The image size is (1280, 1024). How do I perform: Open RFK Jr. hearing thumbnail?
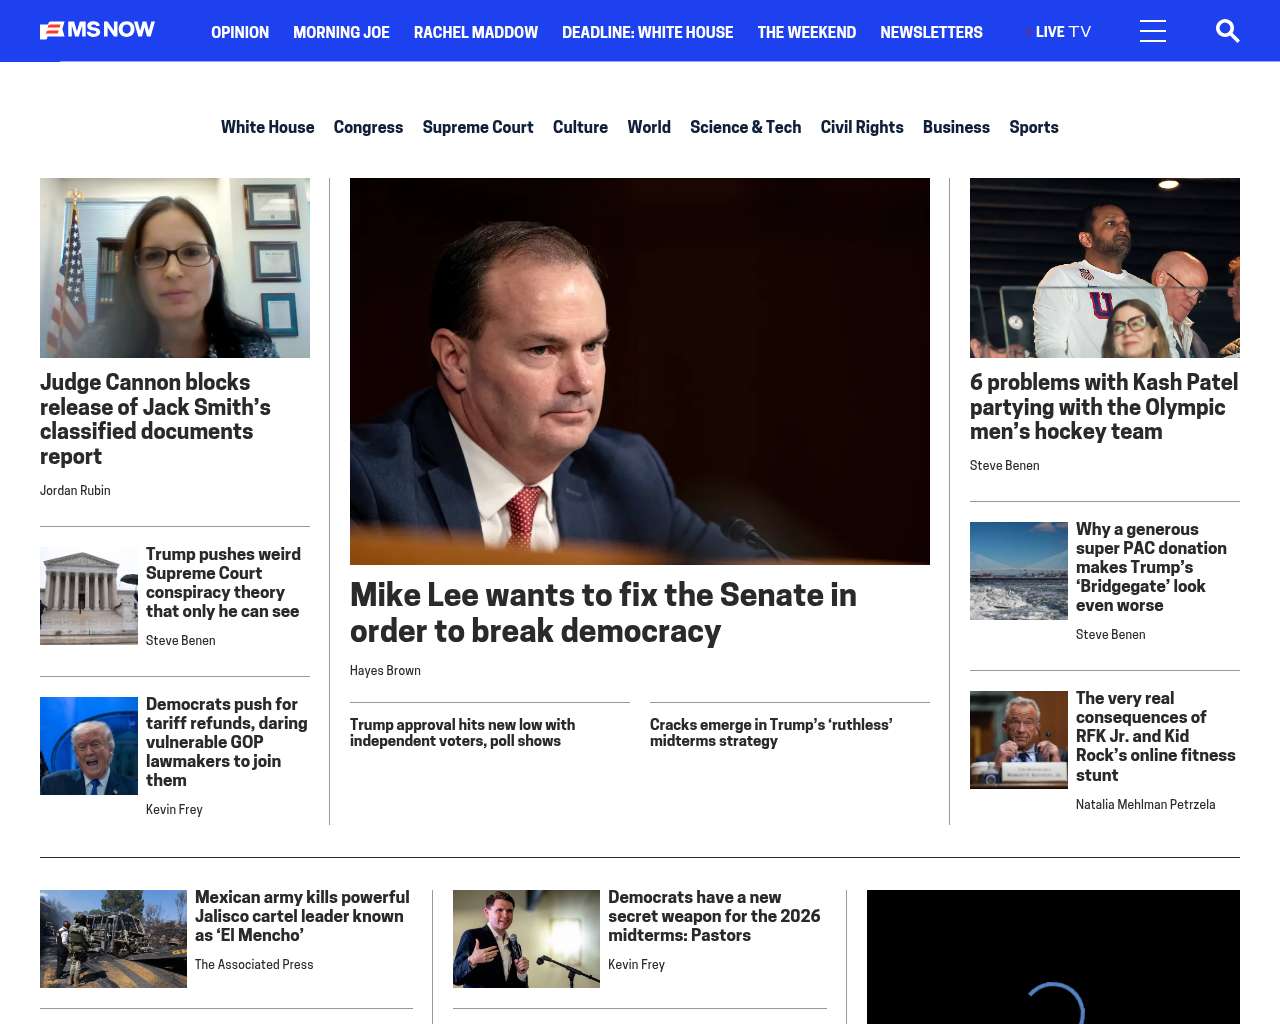pyautogui.click(x=1019, y=740)
